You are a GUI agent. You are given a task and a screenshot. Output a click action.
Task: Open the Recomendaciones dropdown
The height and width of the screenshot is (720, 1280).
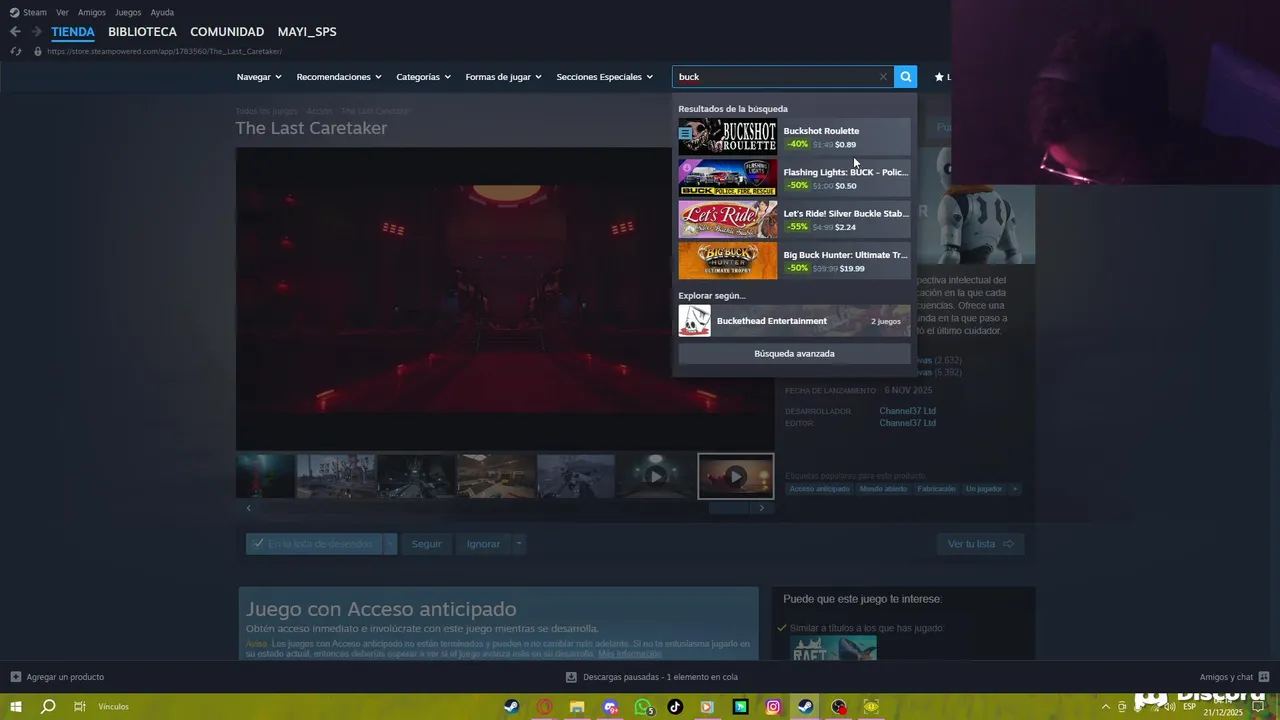click(x=339, y=77)
